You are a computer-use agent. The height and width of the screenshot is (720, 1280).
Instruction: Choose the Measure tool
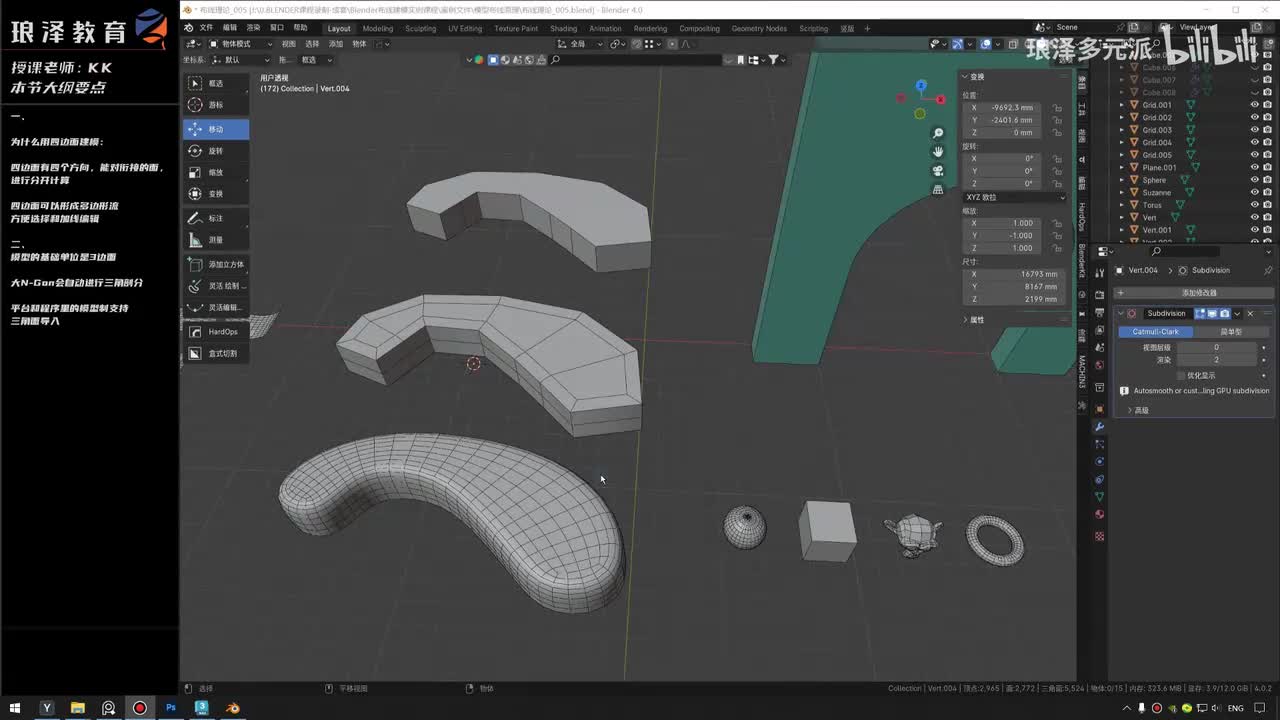pyautogui.click(x=215, y=240)
